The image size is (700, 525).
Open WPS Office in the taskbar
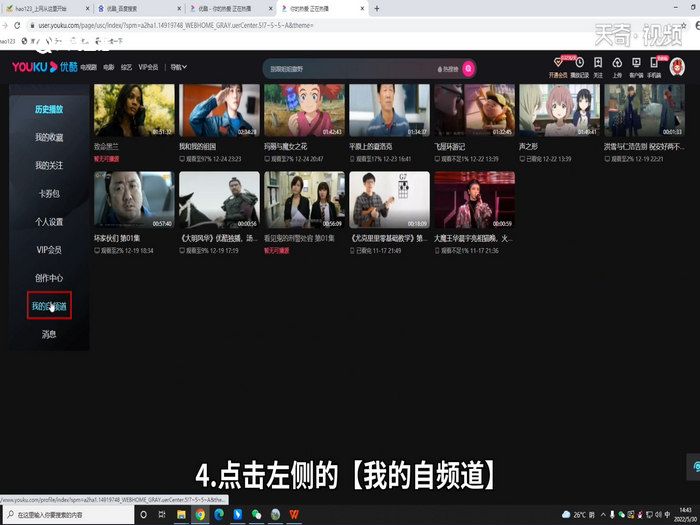(294, 514)
